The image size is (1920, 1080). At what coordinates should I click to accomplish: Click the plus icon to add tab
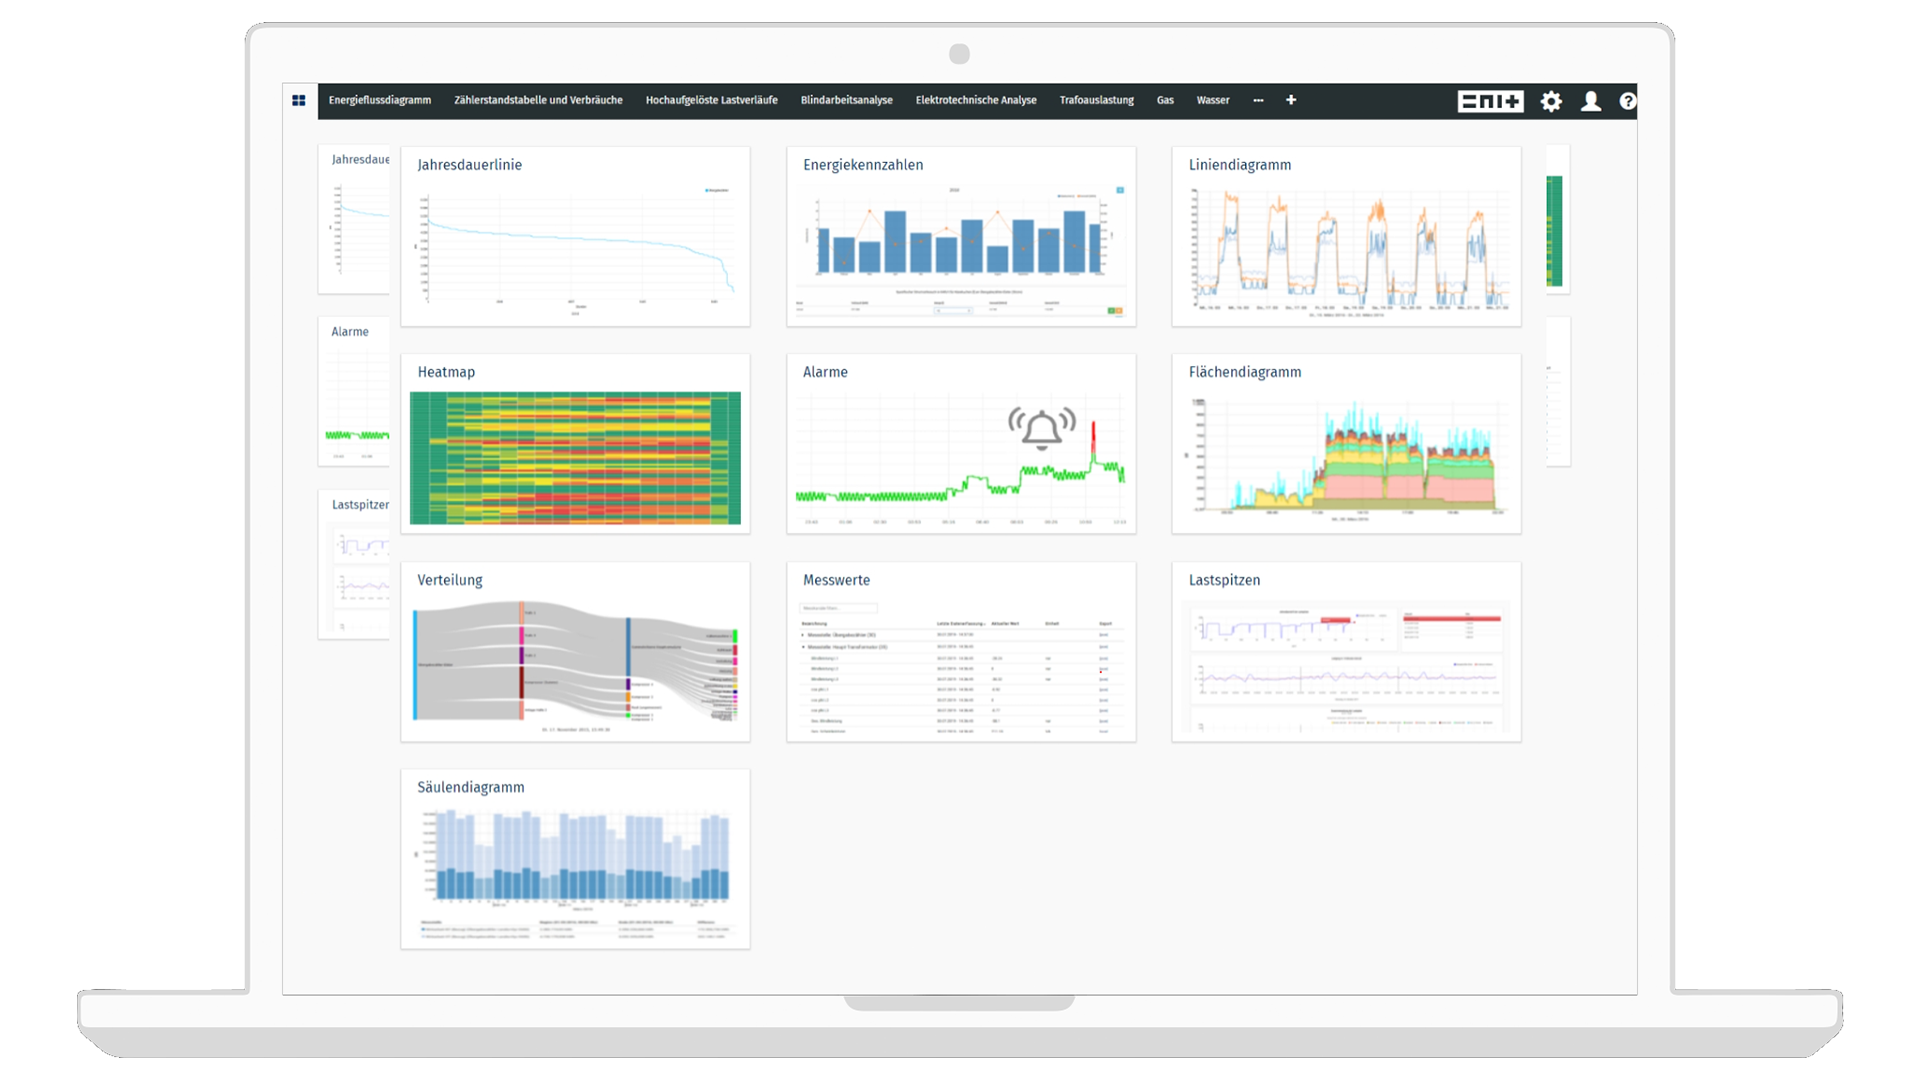point(1291,100)
